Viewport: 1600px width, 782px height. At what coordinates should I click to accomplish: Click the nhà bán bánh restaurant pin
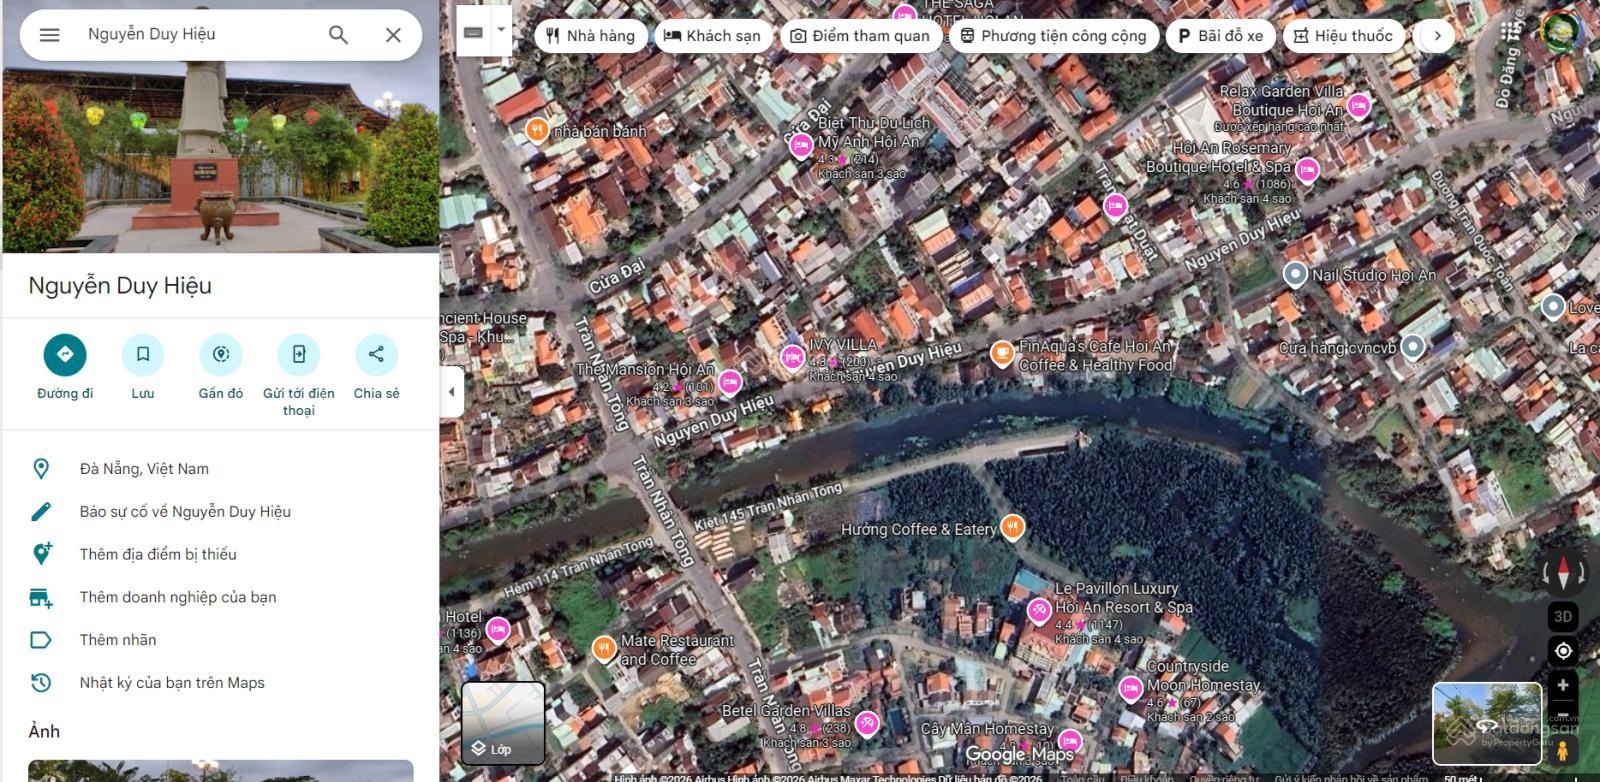click(537, 130)
